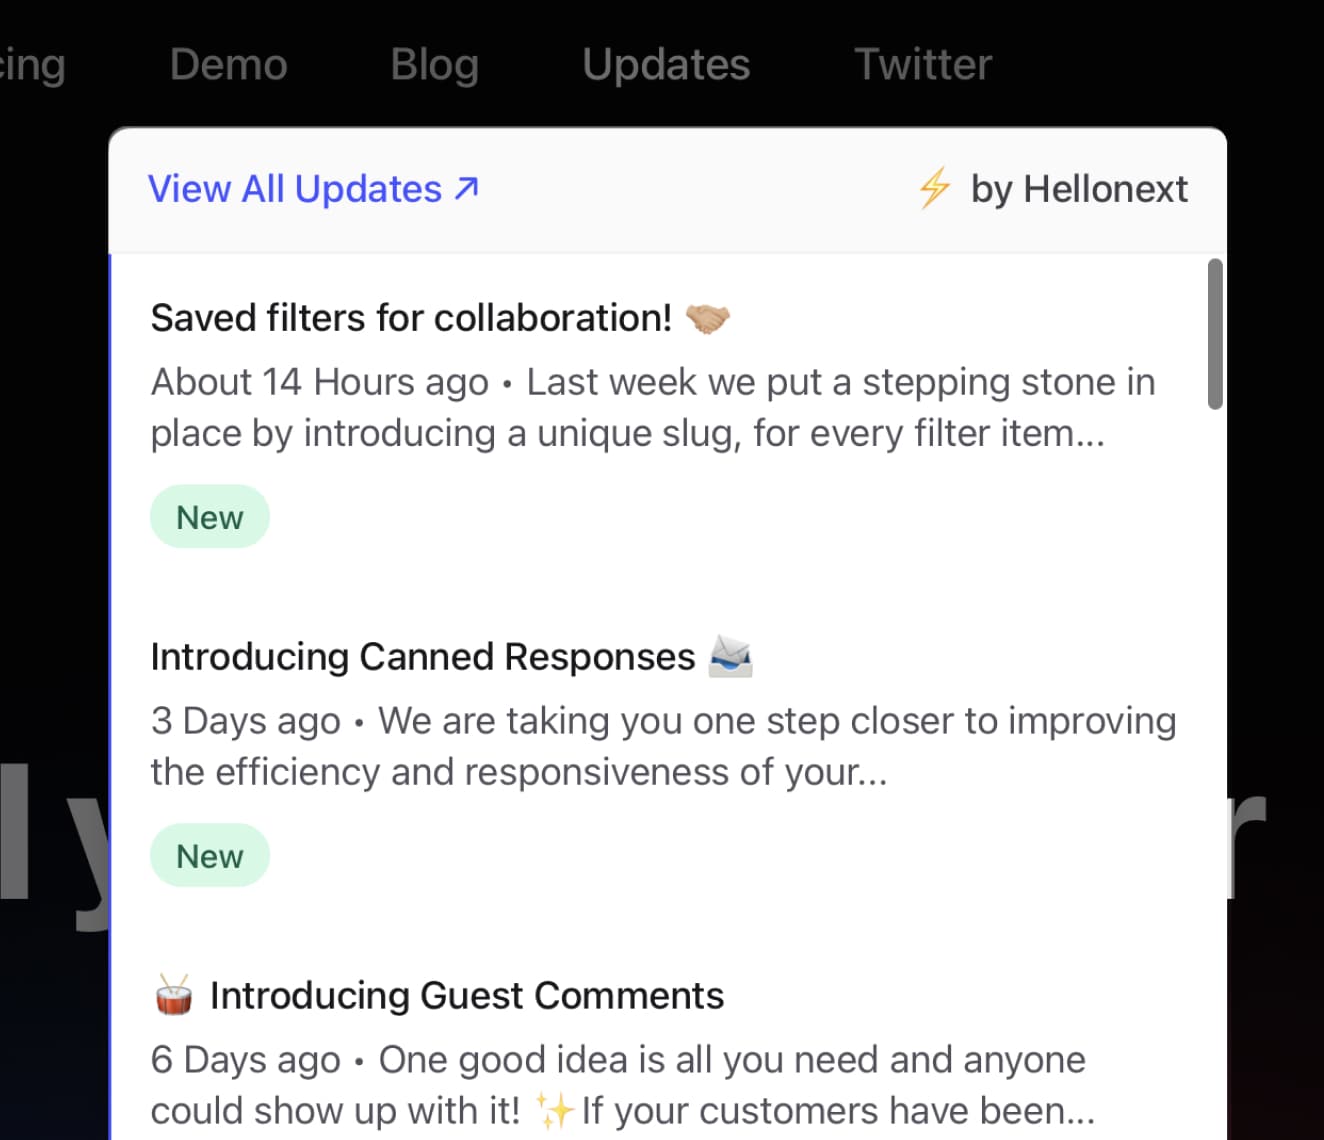Click the by Hellonext branding
The image size is (1324, 1140).
(x=1079, y=188)
